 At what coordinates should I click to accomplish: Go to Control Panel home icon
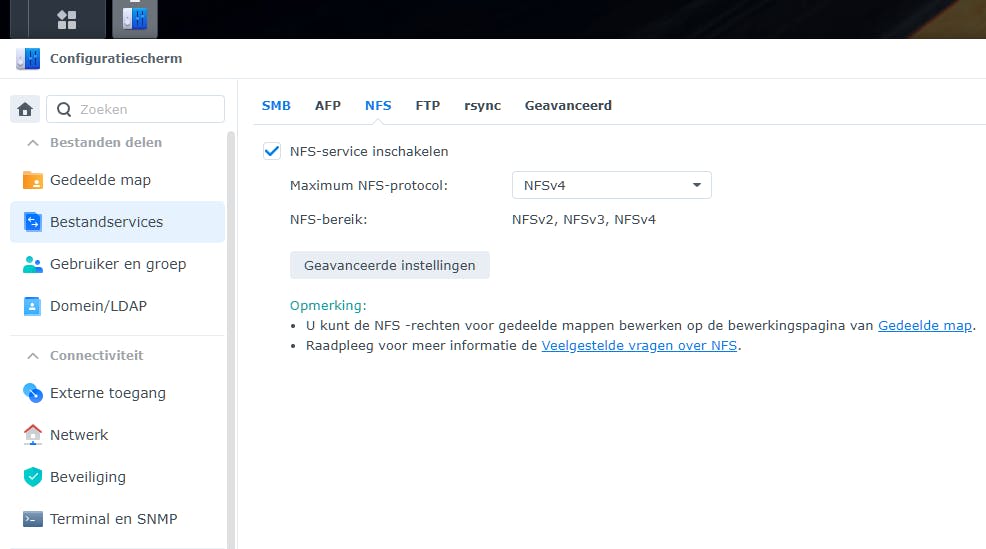tap(26, 109)
